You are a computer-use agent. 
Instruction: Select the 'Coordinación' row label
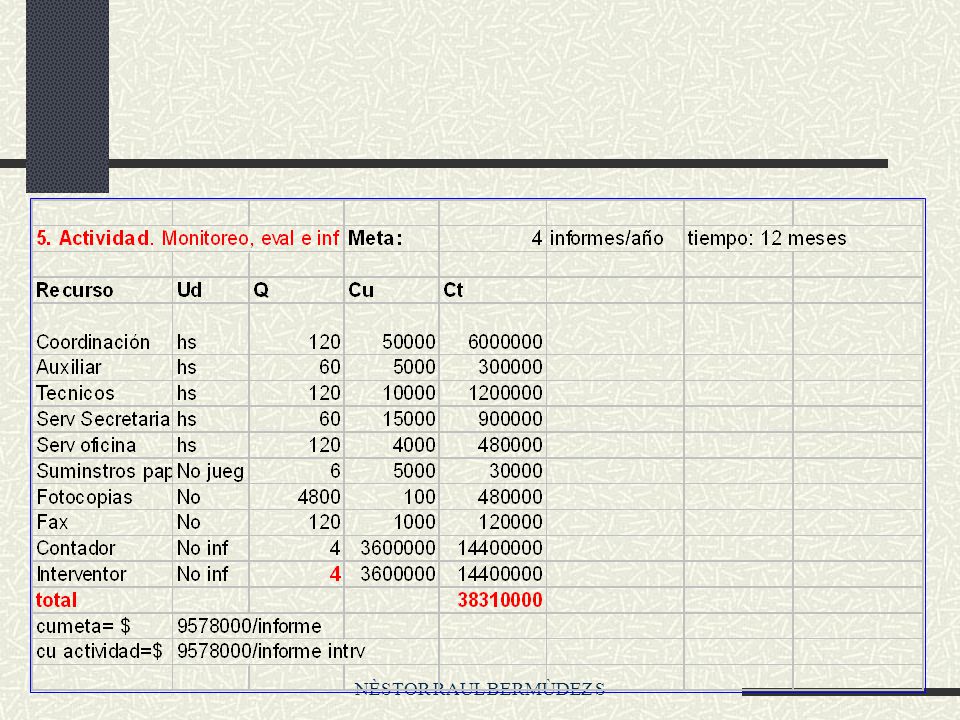point(93,342)
